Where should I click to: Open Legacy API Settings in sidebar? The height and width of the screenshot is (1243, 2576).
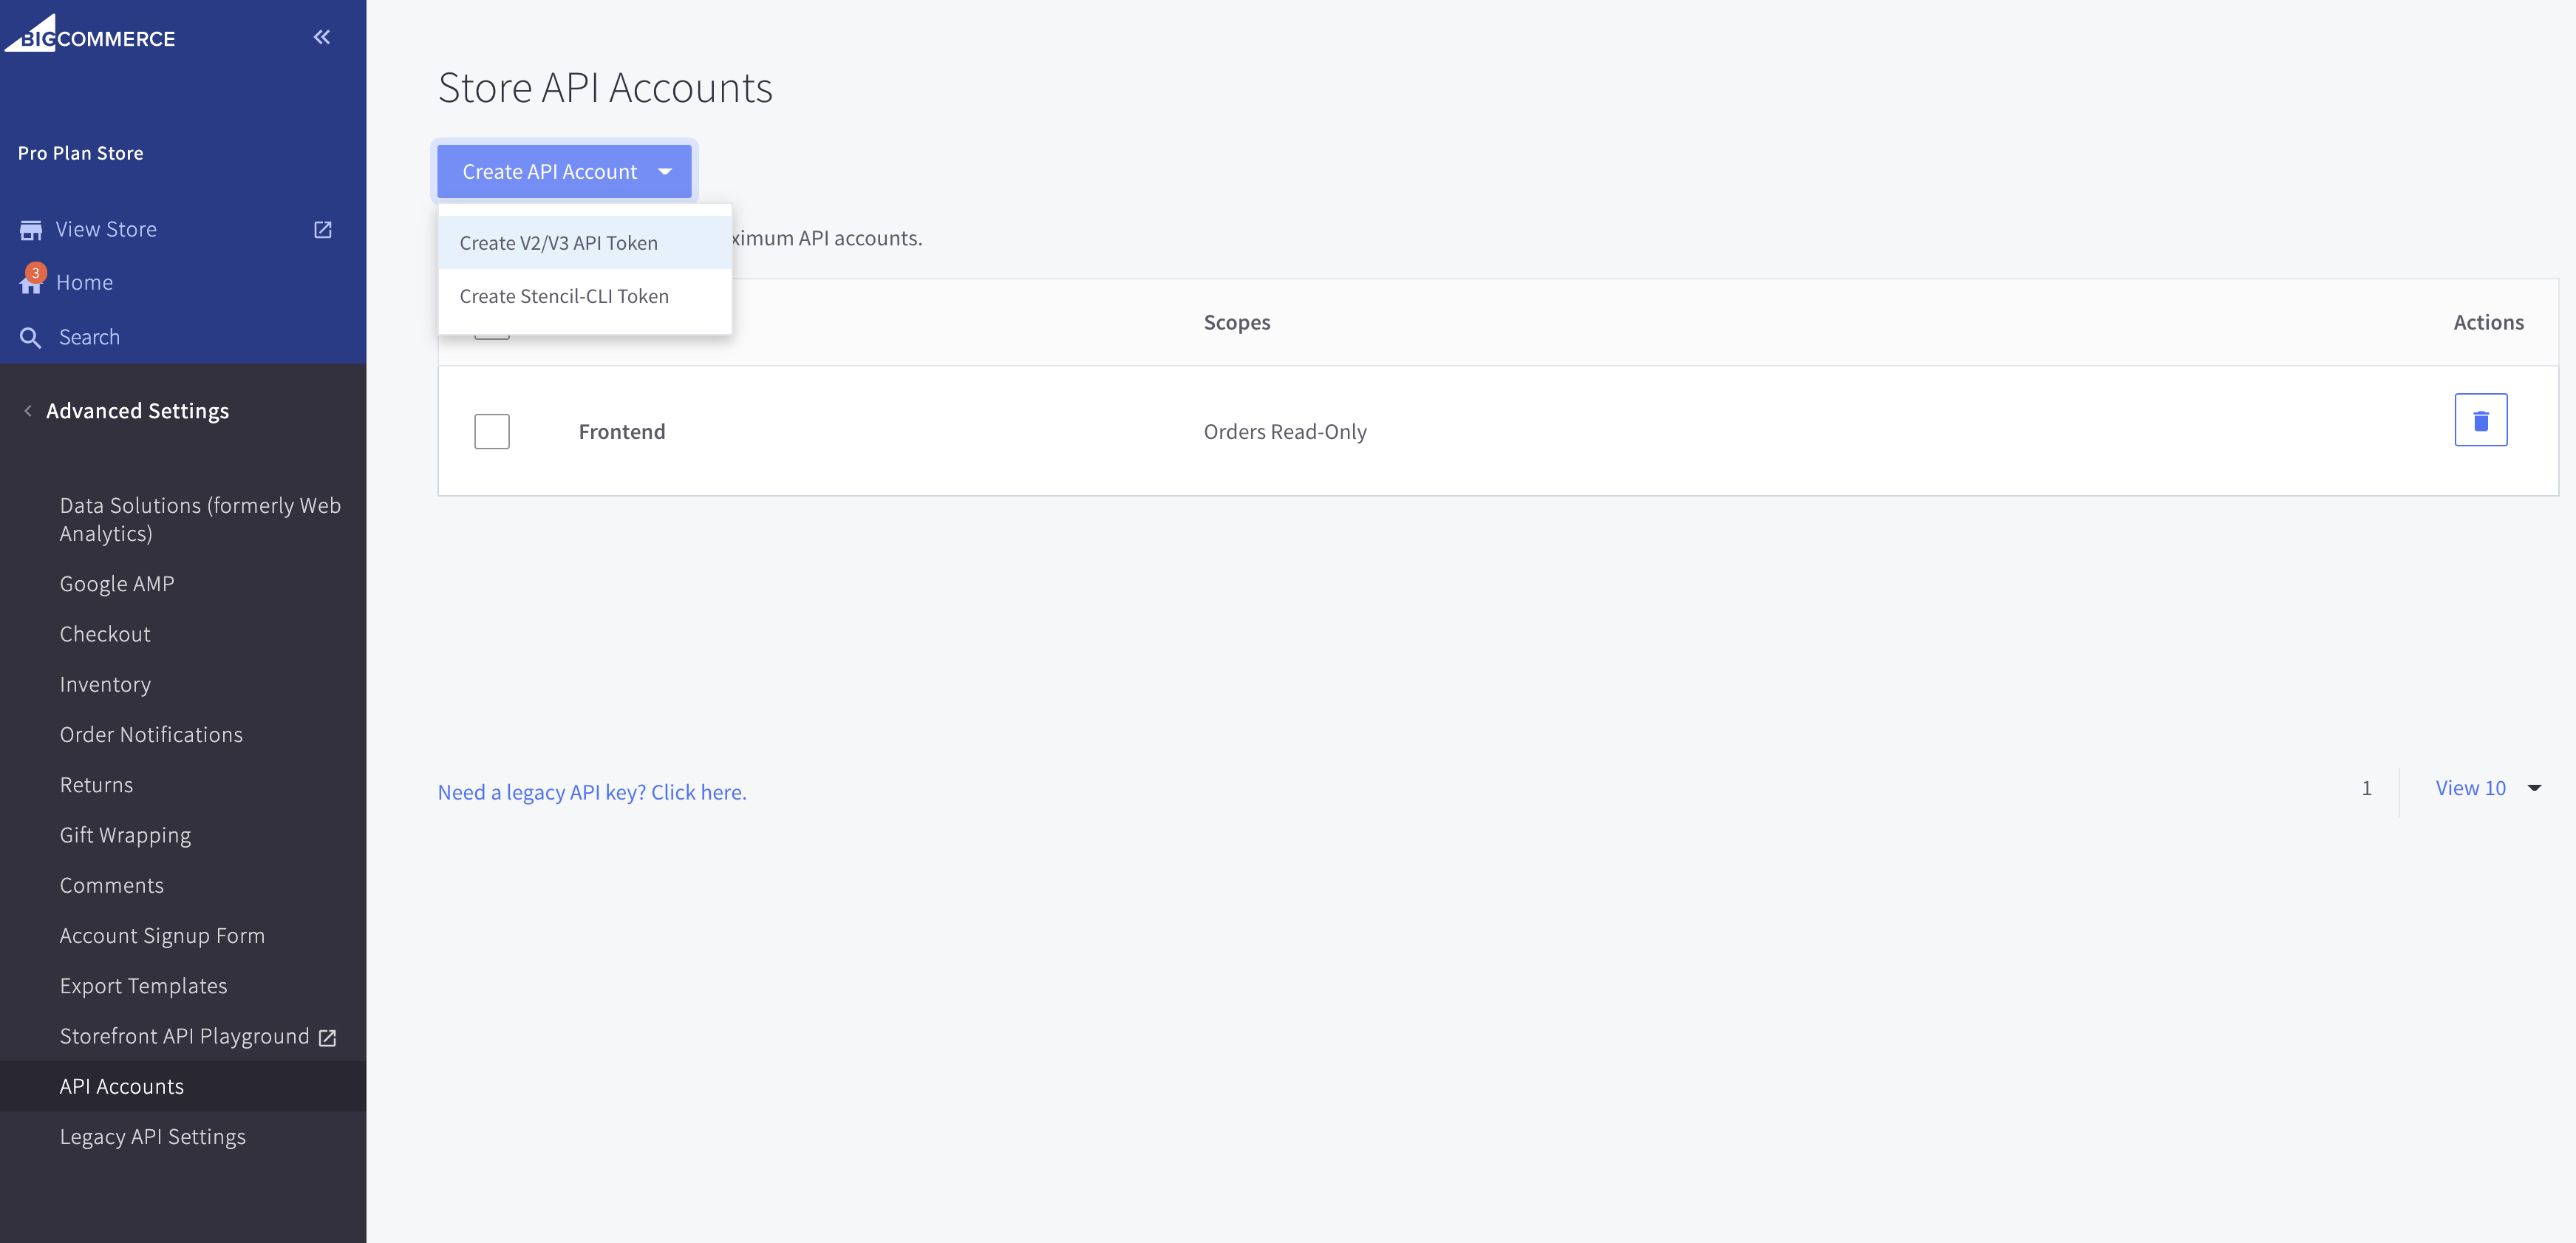point(152,1137)
